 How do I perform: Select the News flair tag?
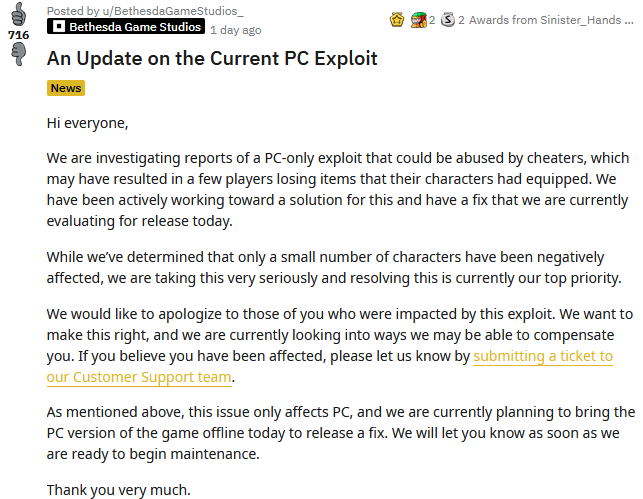pyautogui.click(x=66, y=88)
